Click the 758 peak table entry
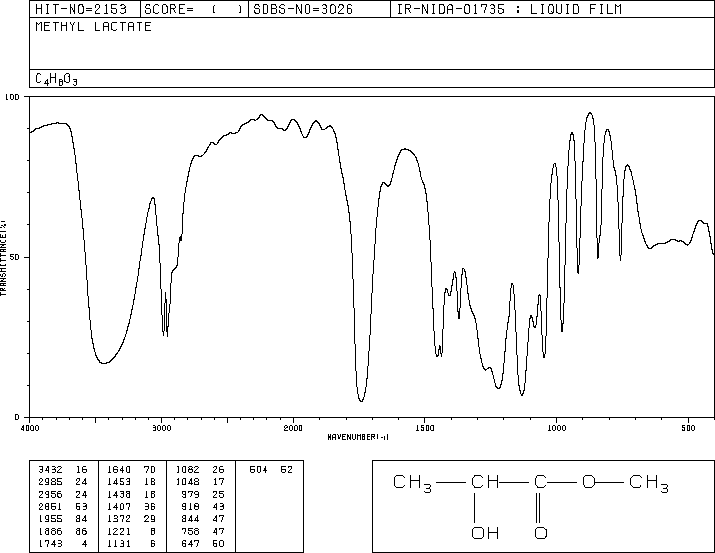This screenshot has height=553, width=715. pyautogui.click(x=191, y=531)
